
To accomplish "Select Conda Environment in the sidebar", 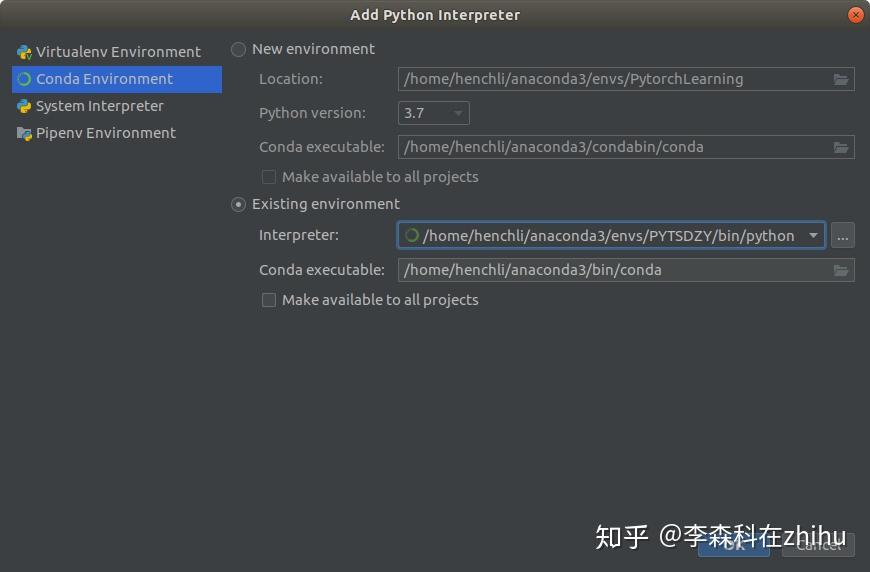I will (117, 79).
